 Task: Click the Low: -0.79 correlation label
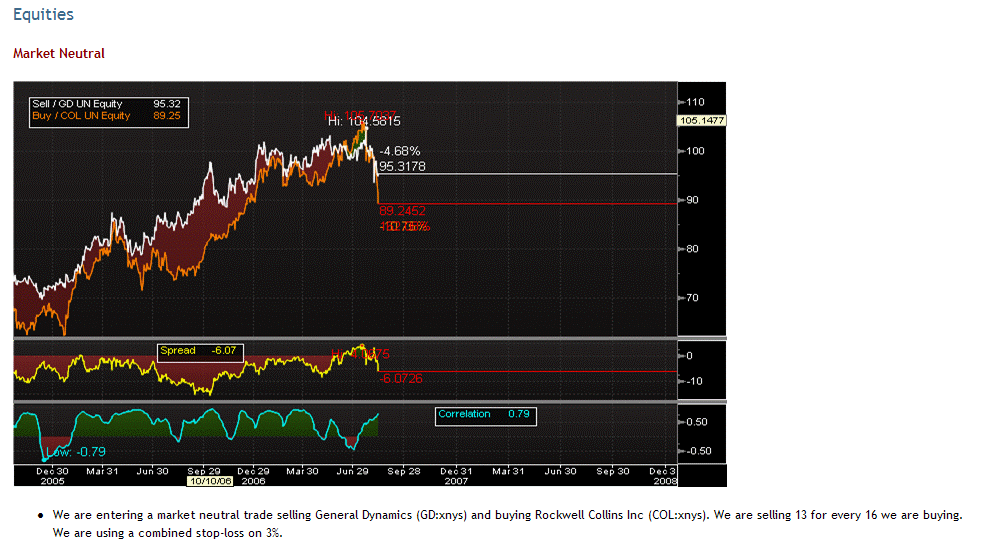[x=76, y=452]
